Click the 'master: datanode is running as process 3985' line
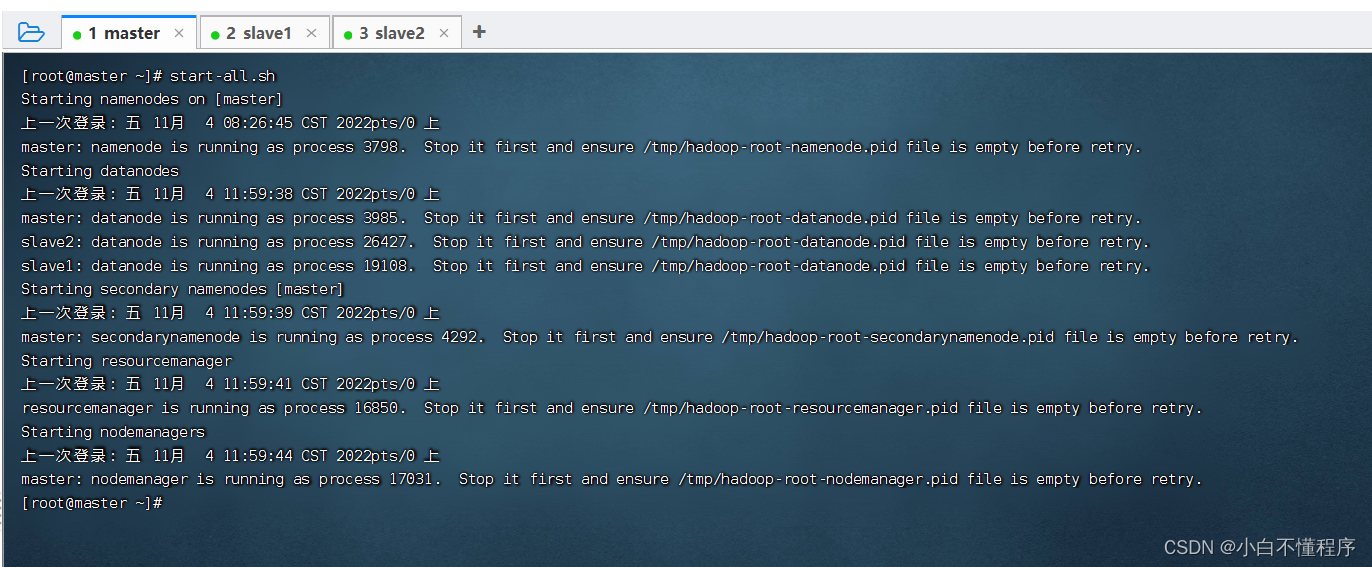The image size is (1372, 567). tap(581, 218)
